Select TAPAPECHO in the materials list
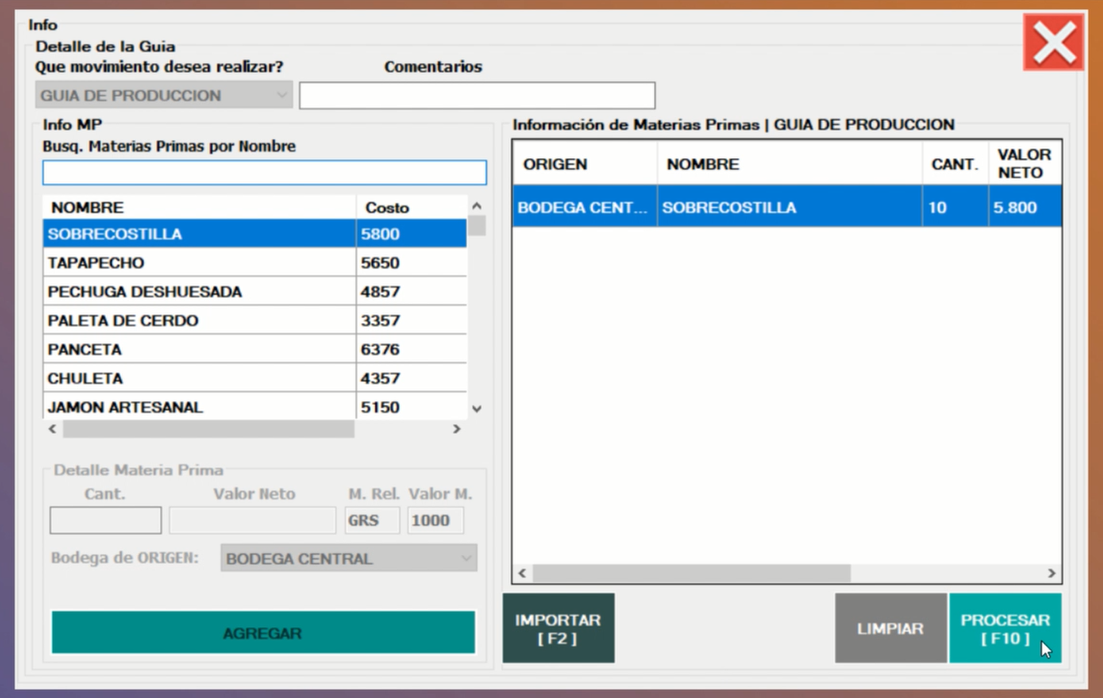The width and height of the screenshot is (1103, 698). pyautogui.click(x=200, y=263)
